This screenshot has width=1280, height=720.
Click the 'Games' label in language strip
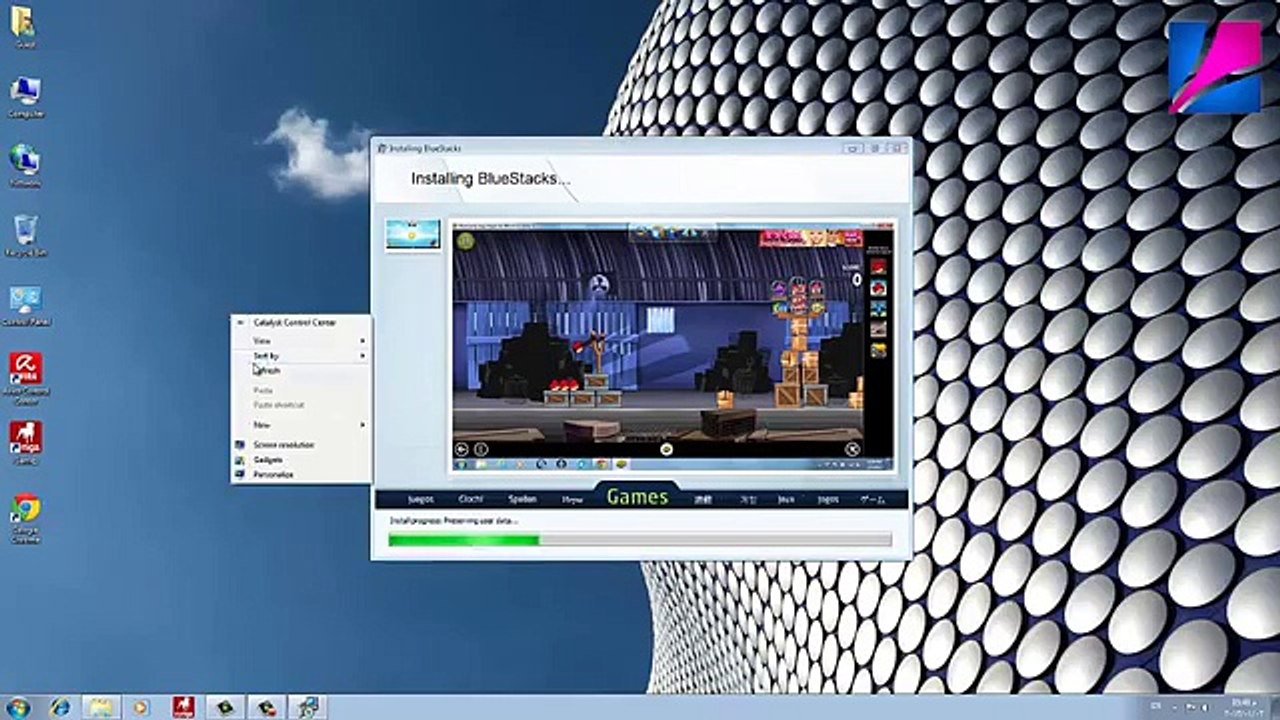(x=637, y=497)
